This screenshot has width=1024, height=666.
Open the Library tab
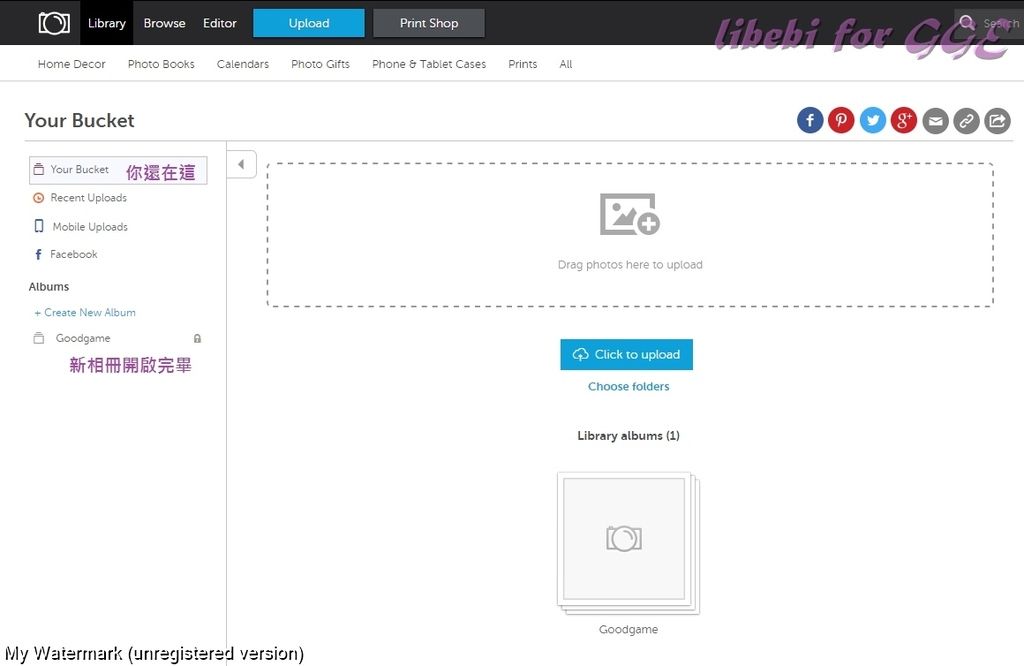106,23
